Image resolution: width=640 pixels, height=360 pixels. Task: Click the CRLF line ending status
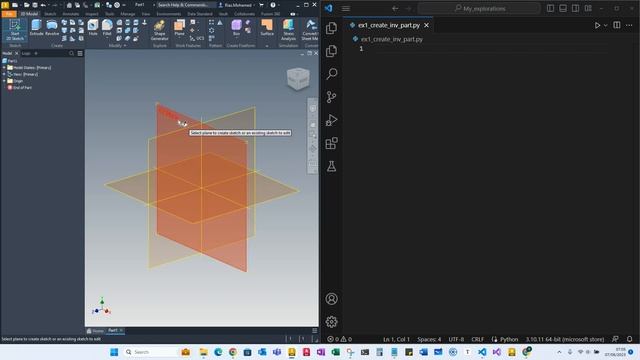click(478, 339)
